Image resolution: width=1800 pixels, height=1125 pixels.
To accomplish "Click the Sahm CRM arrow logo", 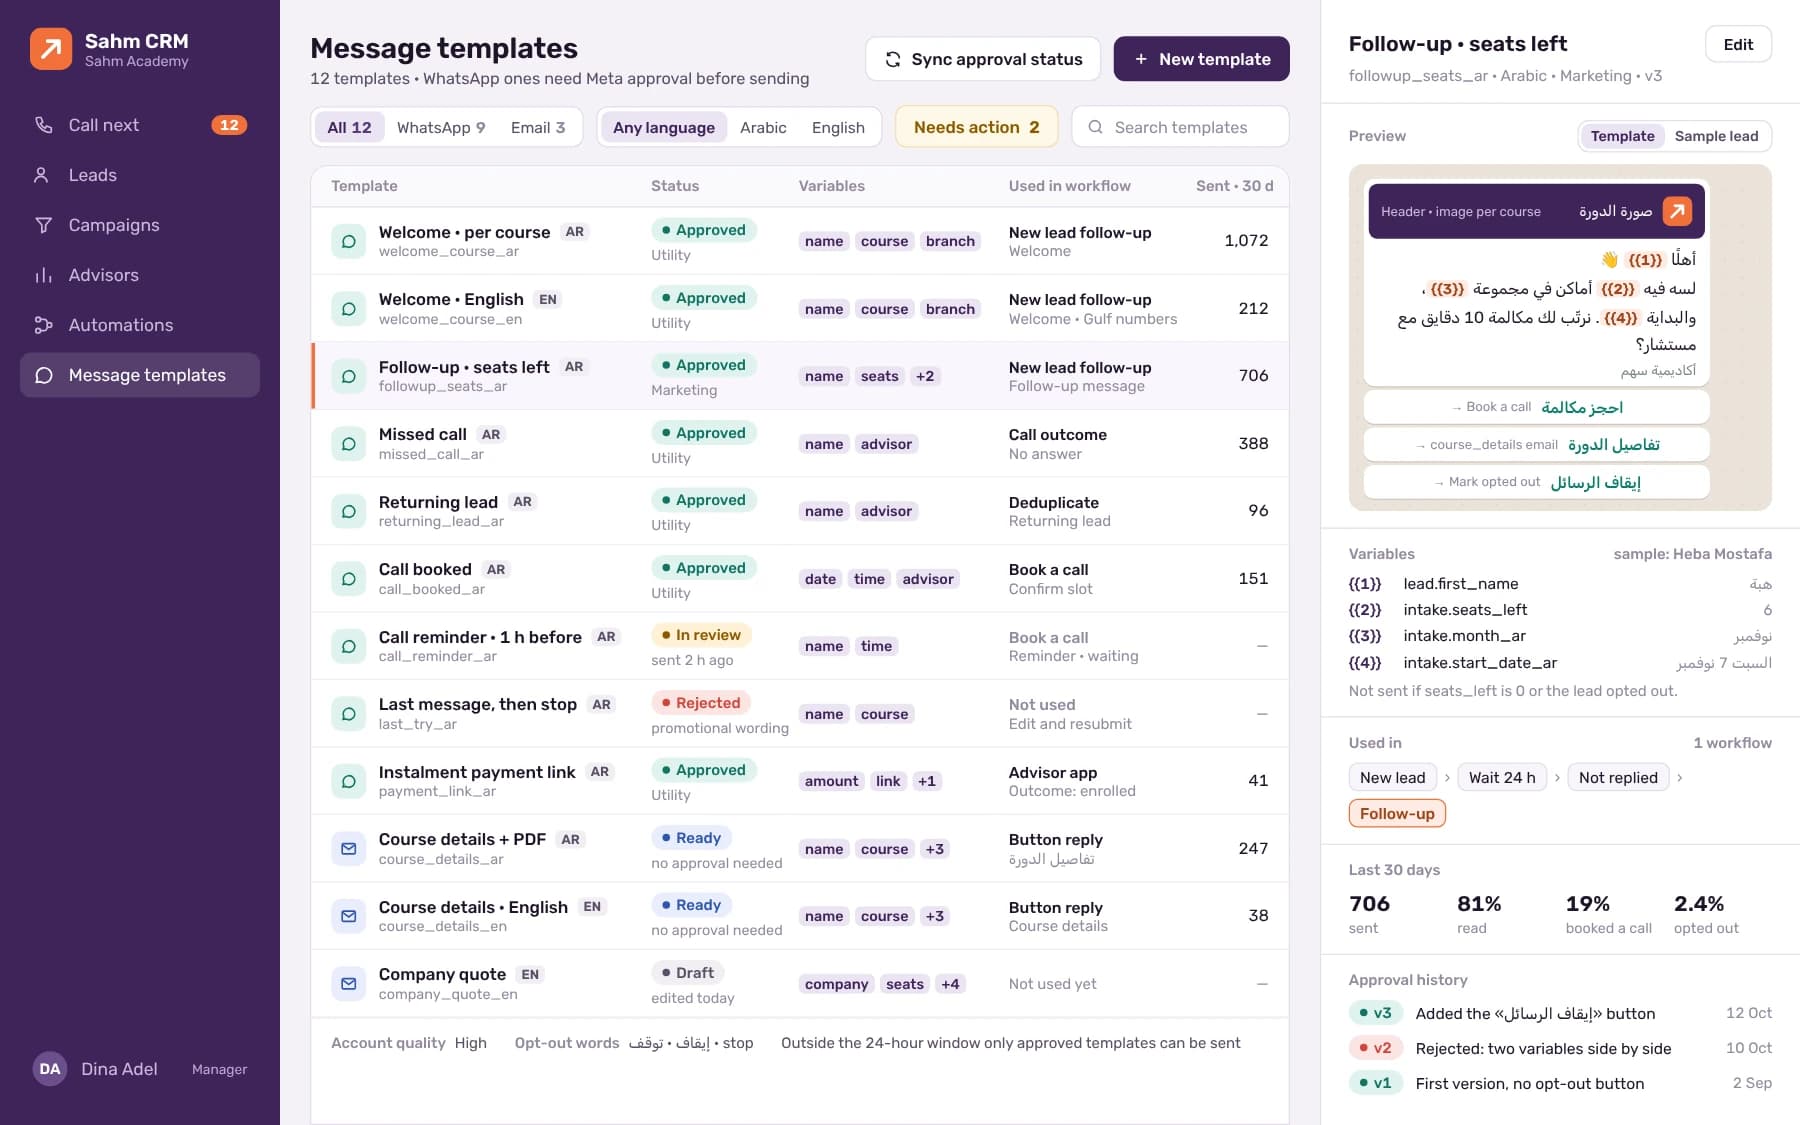I will tap(51, 48).
